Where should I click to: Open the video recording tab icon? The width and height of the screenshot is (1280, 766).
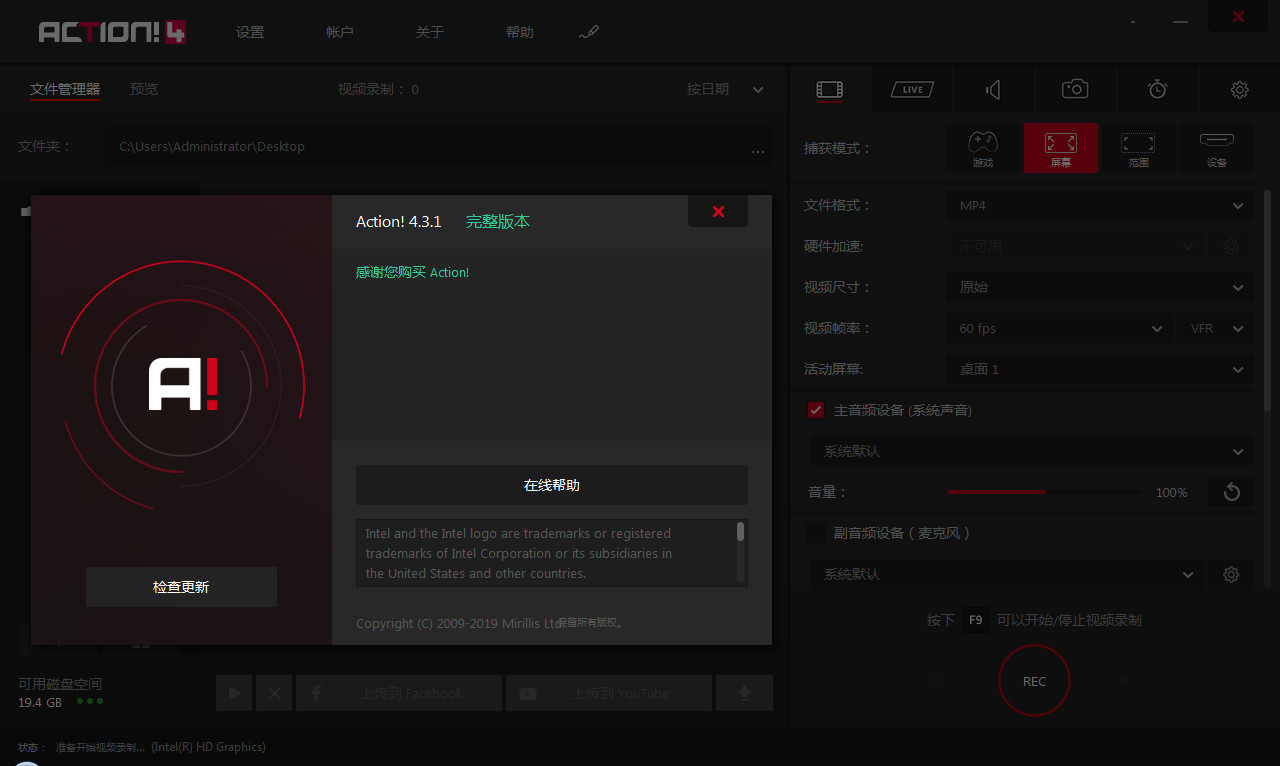coord(829,90)
